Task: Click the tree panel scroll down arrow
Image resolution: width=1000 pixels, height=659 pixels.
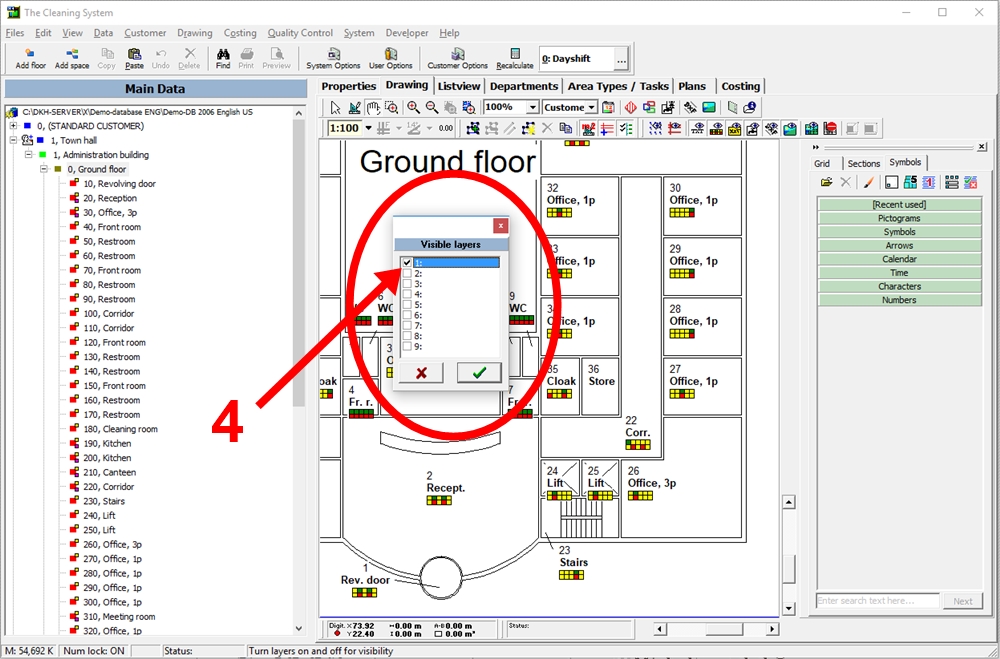Action: tap(298, 628)
